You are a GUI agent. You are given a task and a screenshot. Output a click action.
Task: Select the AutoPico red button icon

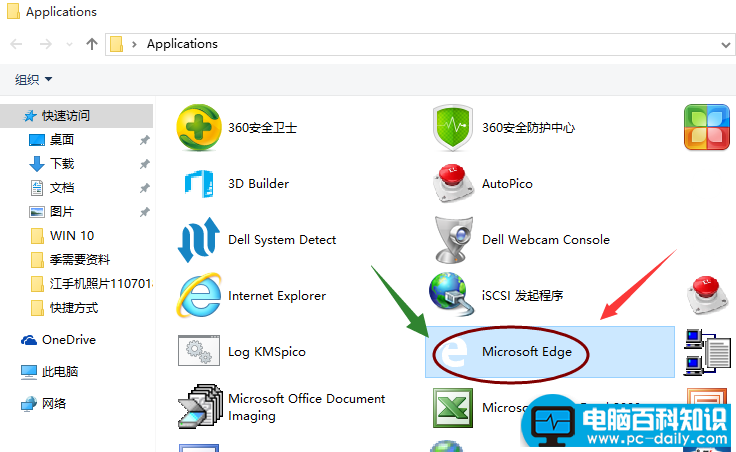coord(452,184)
